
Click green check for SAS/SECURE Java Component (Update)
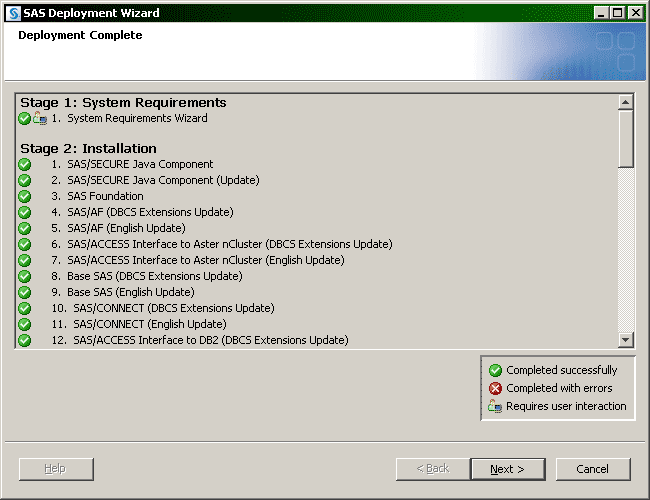click(24, 180)
